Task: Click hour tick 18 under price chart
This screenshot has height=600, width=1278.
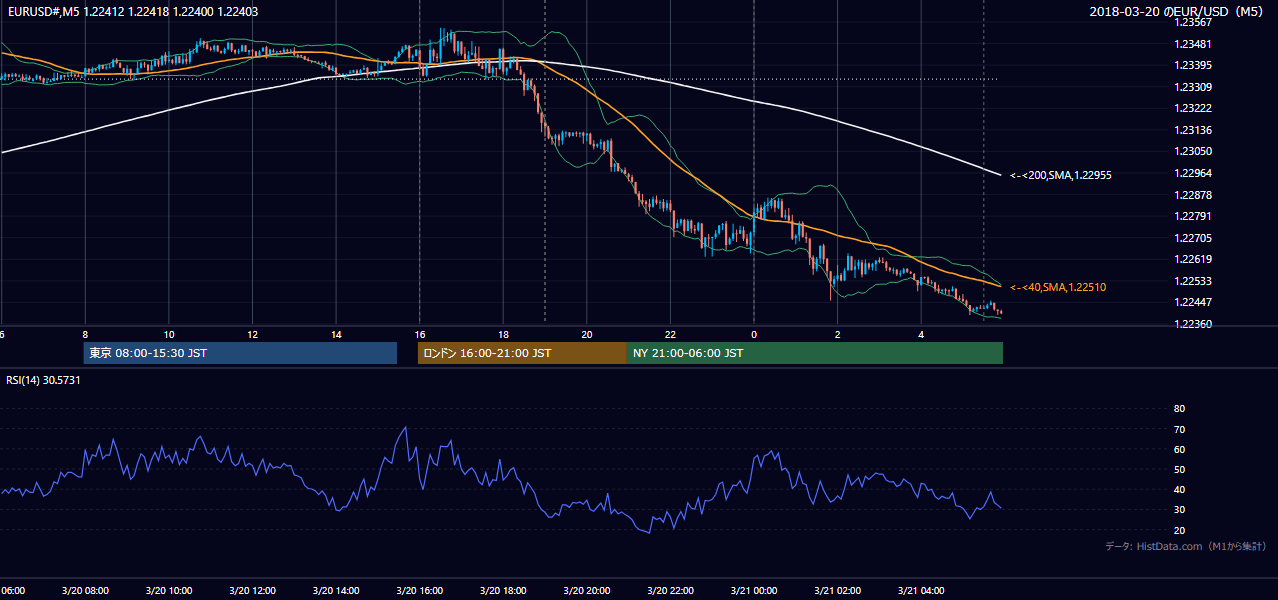Action: 503,334
